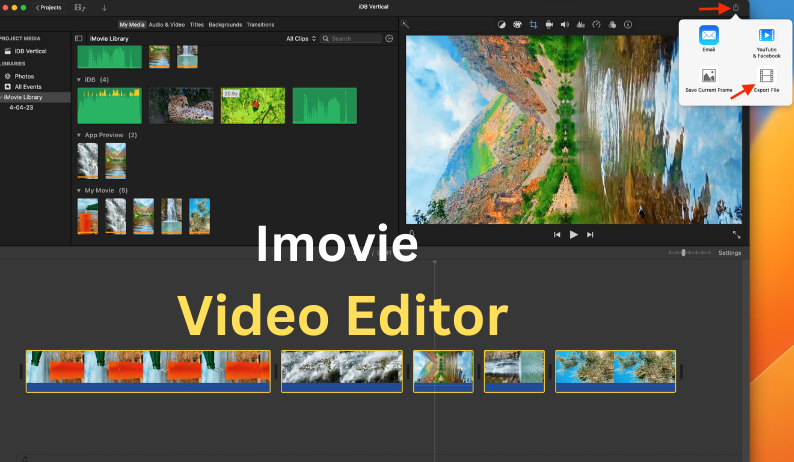The image size is (794, 462).
Task: Select tree branches clip in My Movie
Action: click(x=200, y=216)
